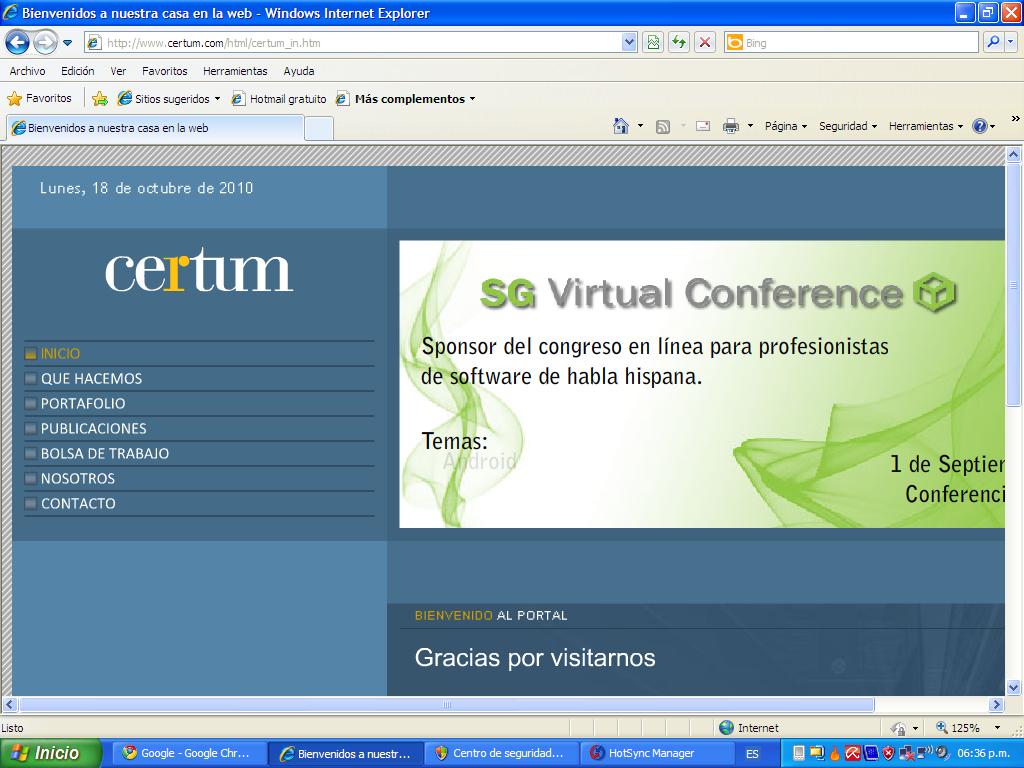Screen dimensions: 1024x768
Task: Open the recent pages dropdown next to Forward
Action: tap(67, 43)
